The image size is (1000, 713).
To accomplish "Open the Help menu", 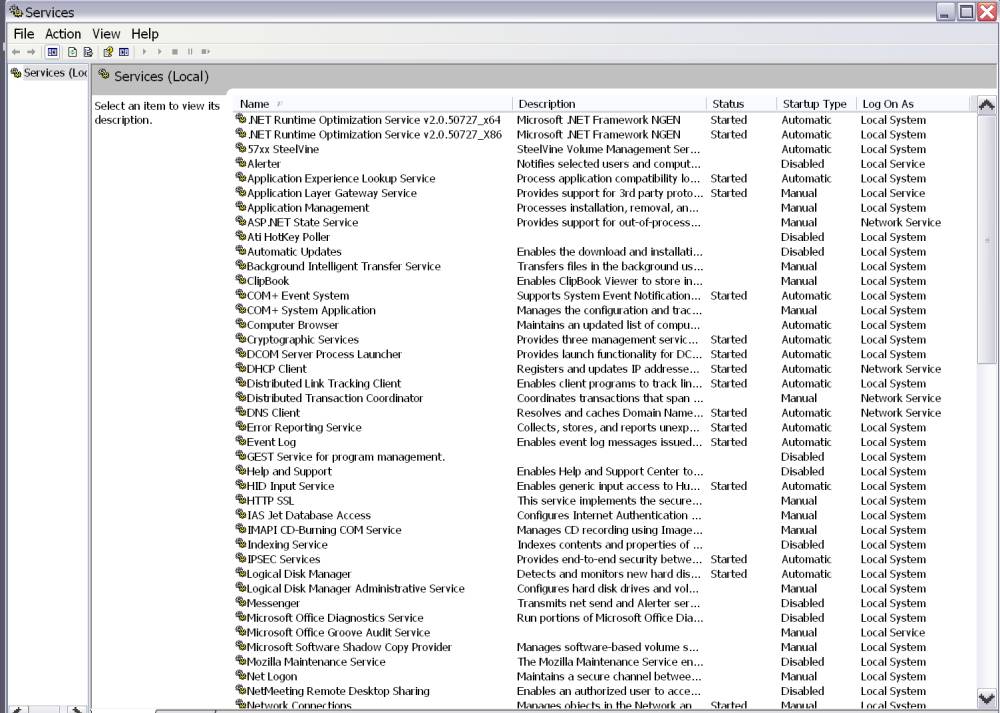I will tap(145, 34).
